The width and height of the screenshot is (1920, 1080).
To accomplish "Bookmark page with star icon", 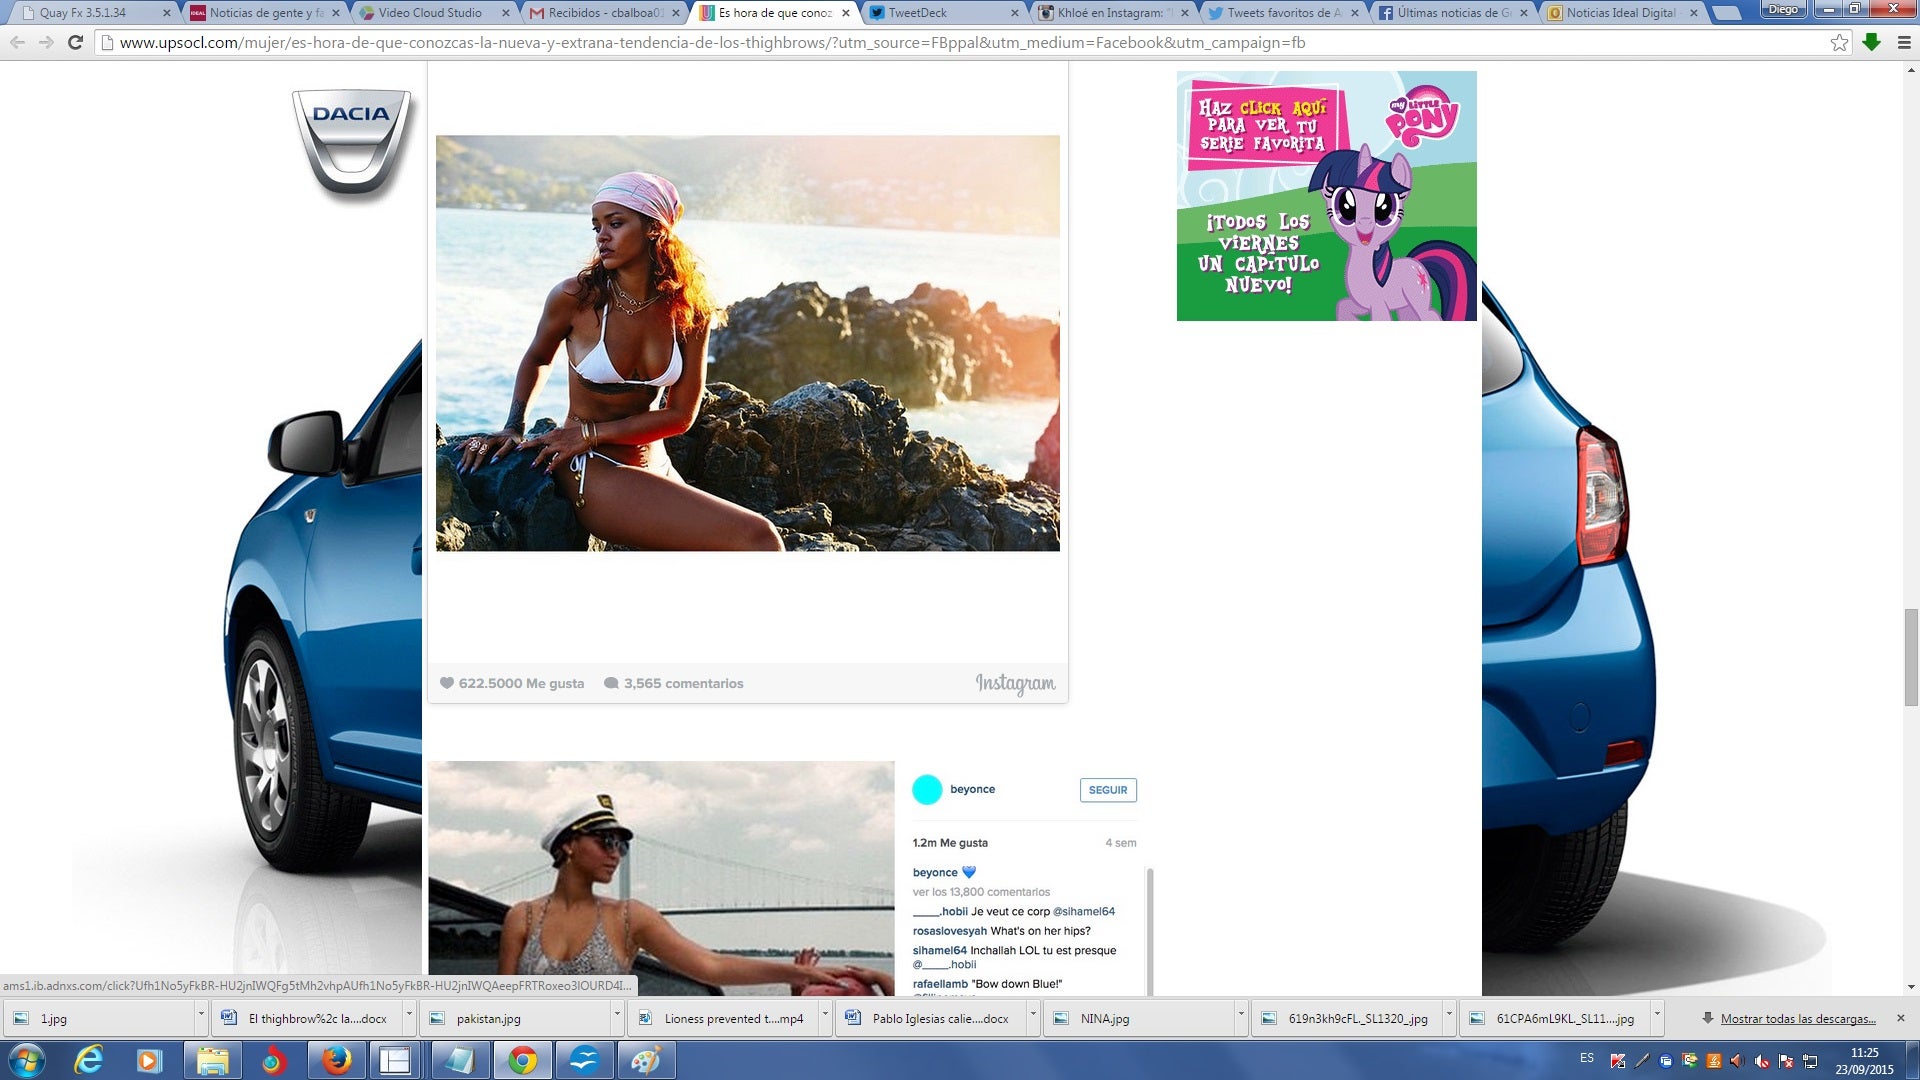I will [x=1839, y=43].
